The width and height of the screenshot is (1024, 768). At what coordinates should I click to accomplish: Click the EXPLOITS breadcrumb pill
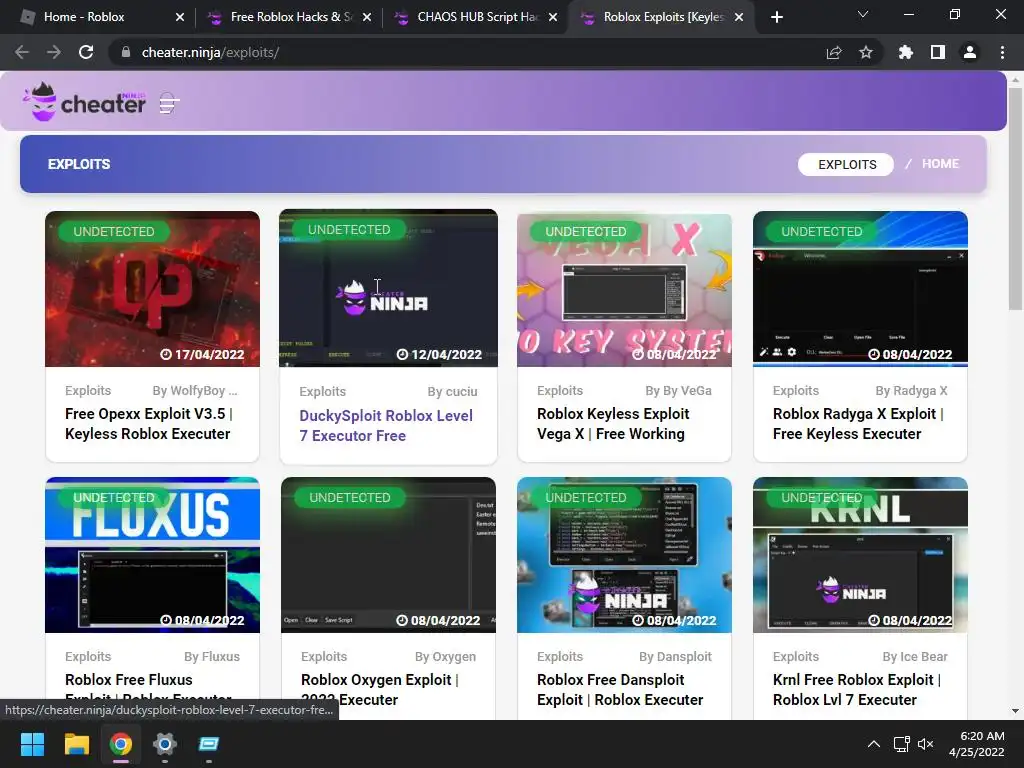846,165
